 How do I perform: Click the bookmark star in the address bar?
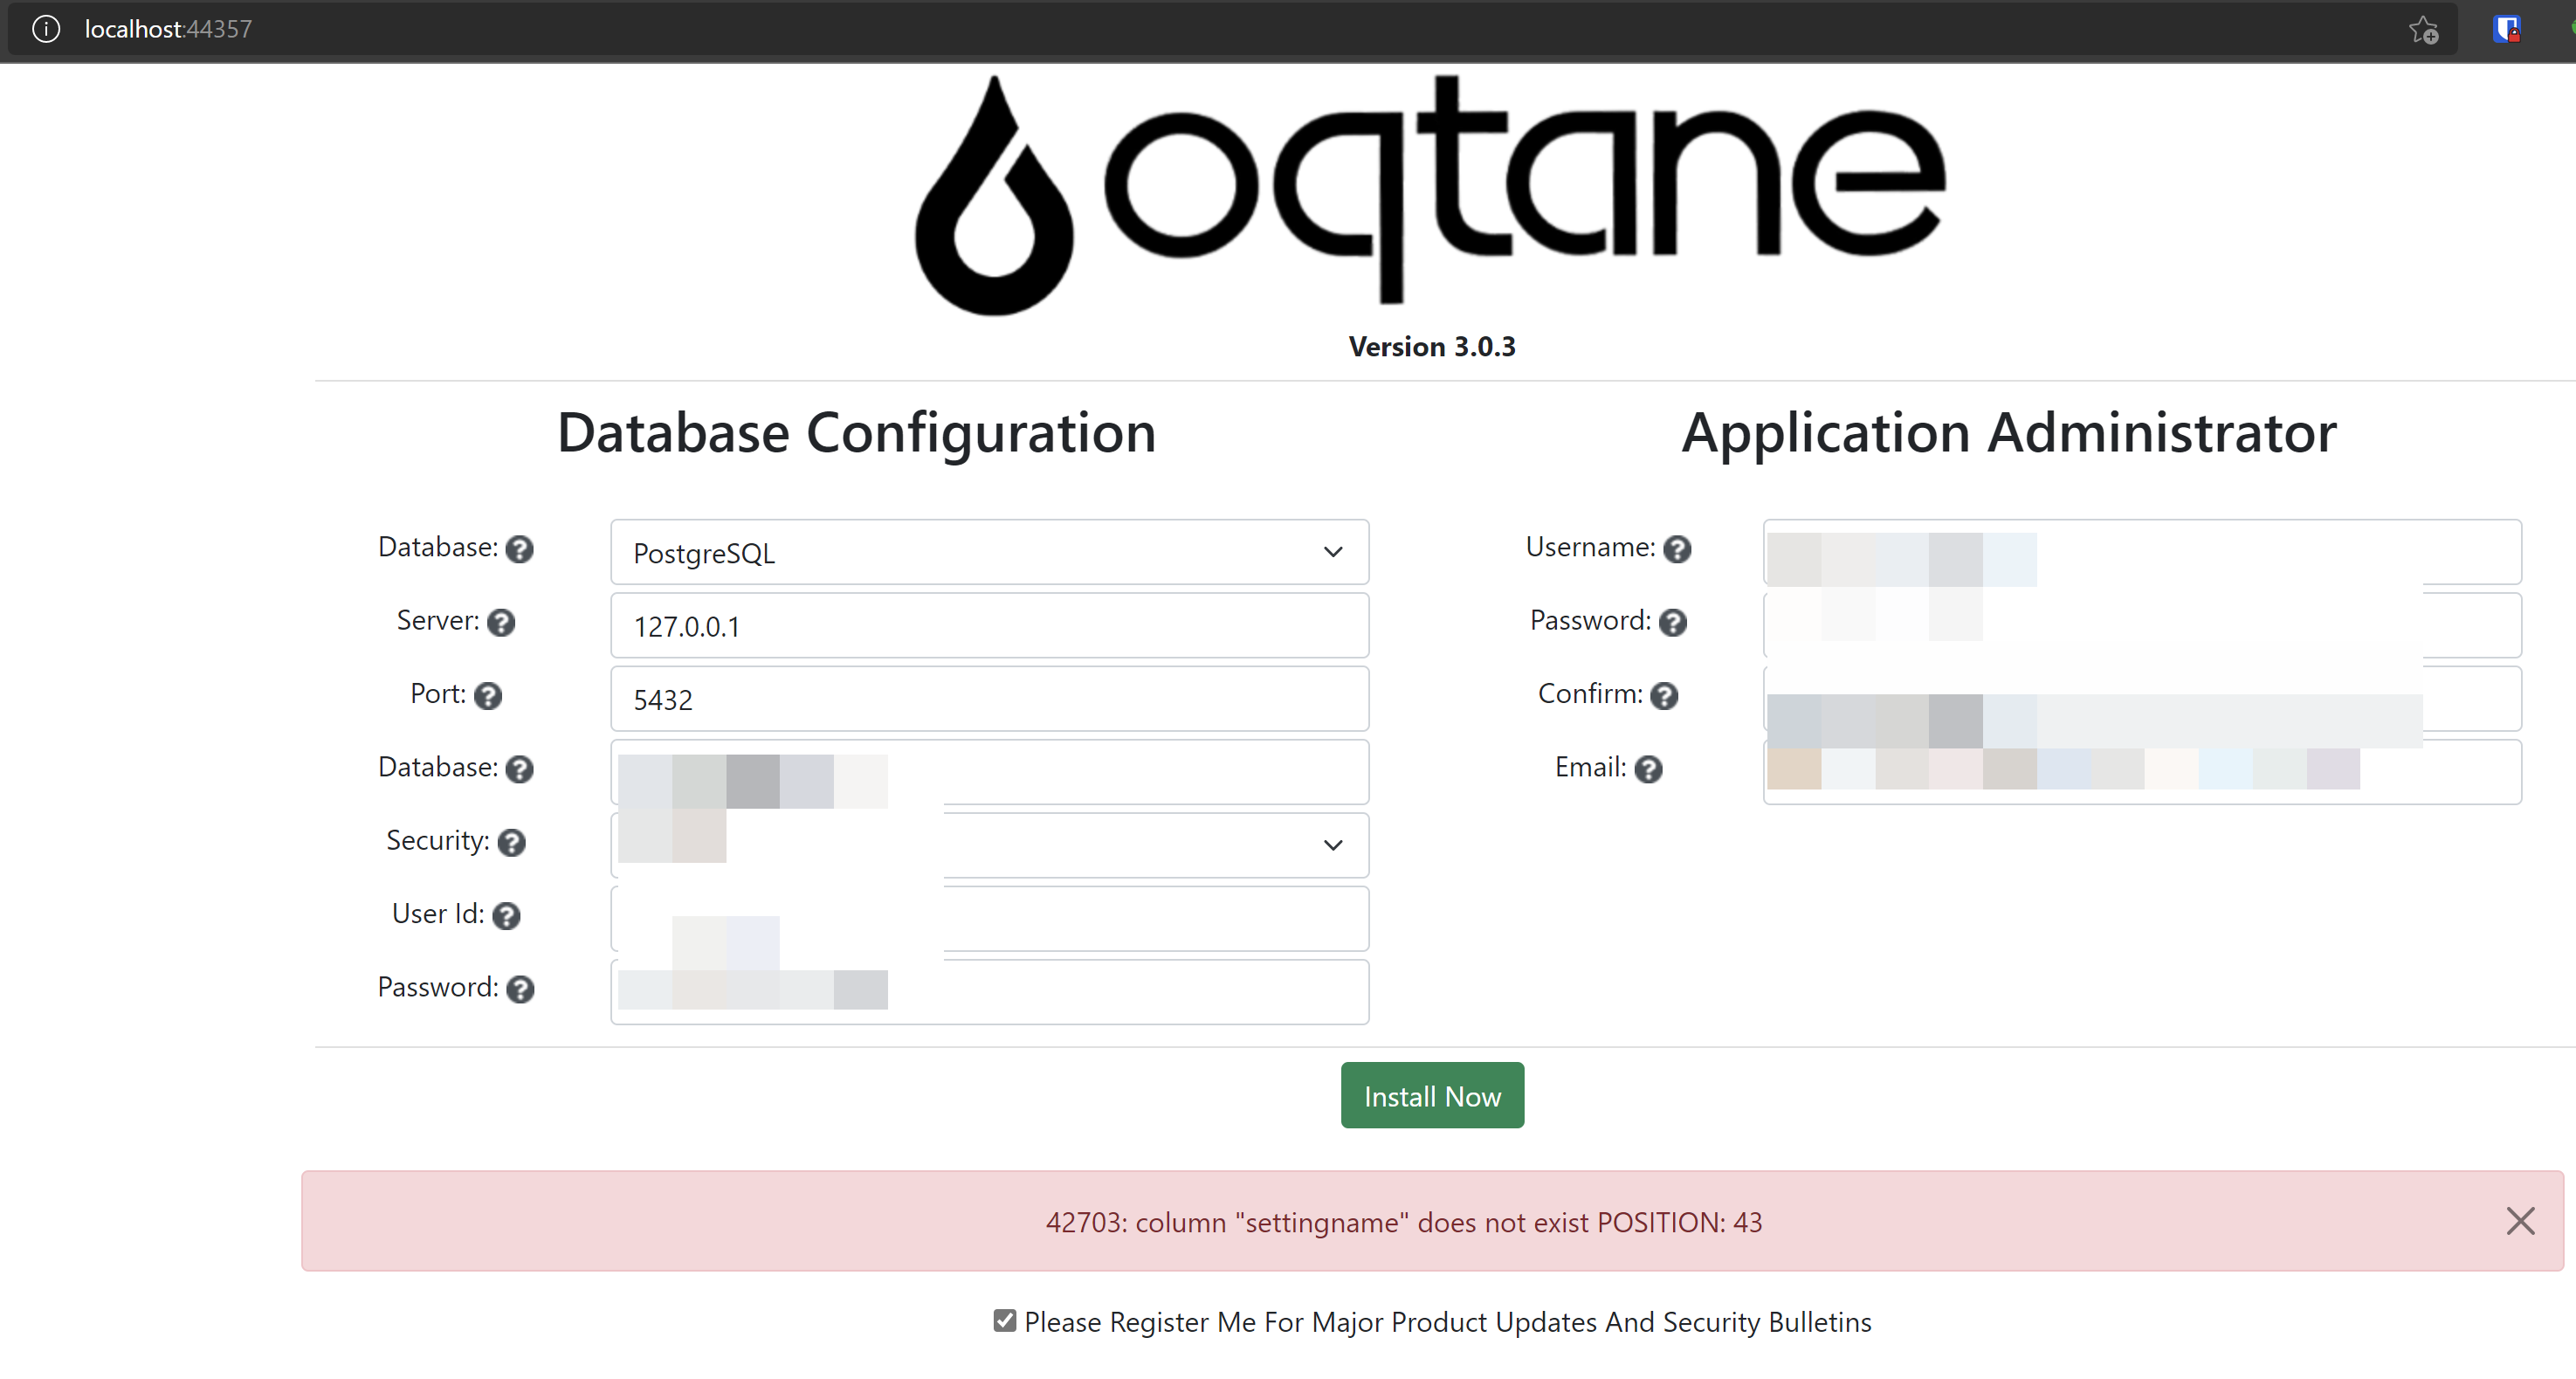pyautogui.click(x=2424, y=29)
